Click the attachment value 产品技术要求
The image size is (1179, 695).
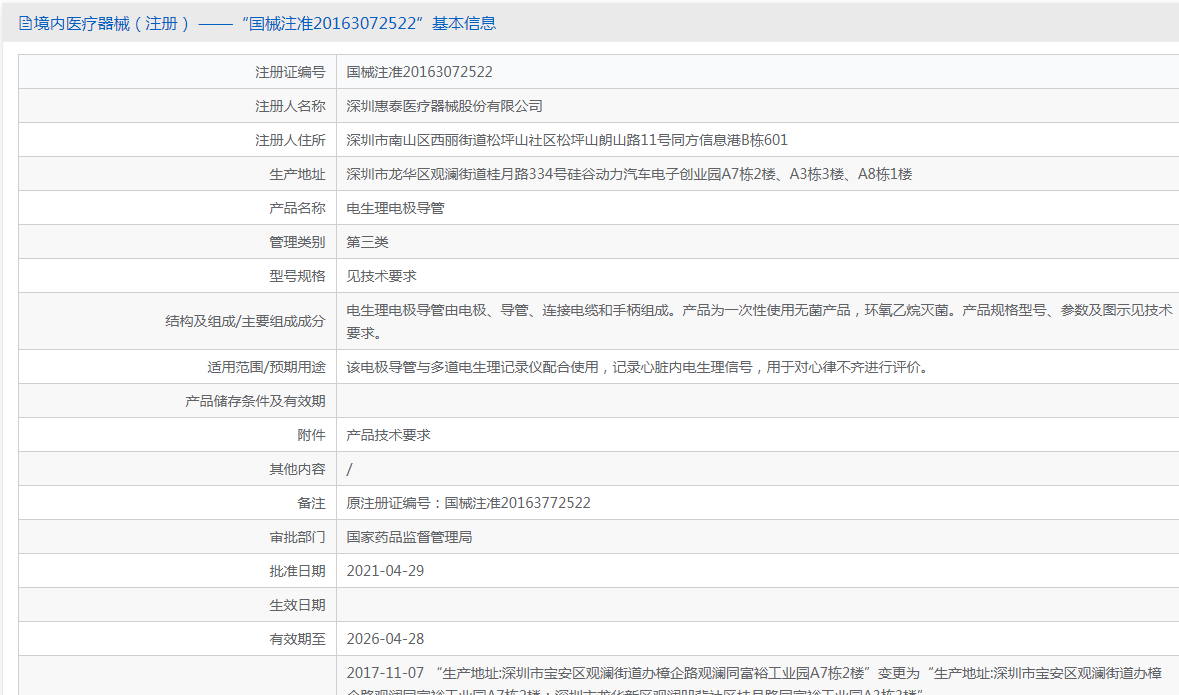(388, 435)
